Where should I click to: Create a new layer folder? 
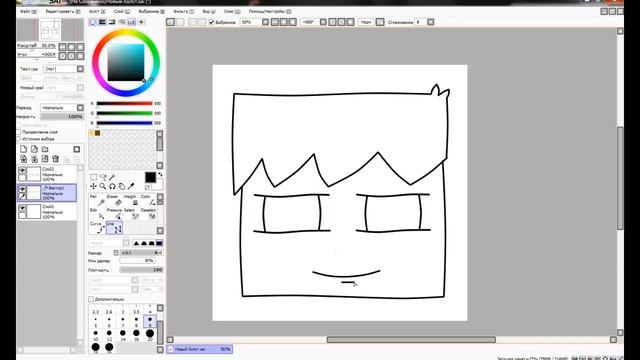click(45, 149)
